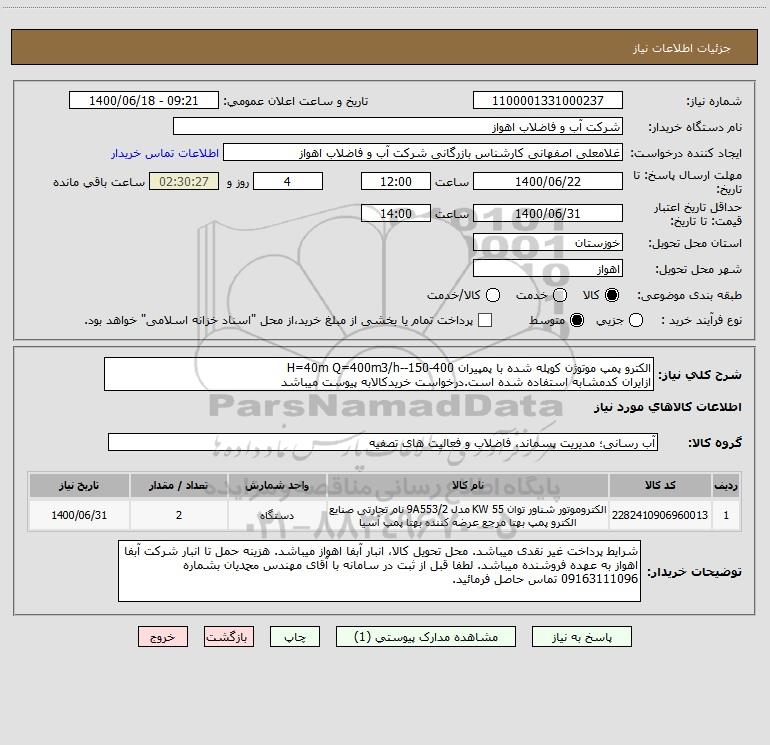Click the request creator field
770x745 pixels.
423,152
